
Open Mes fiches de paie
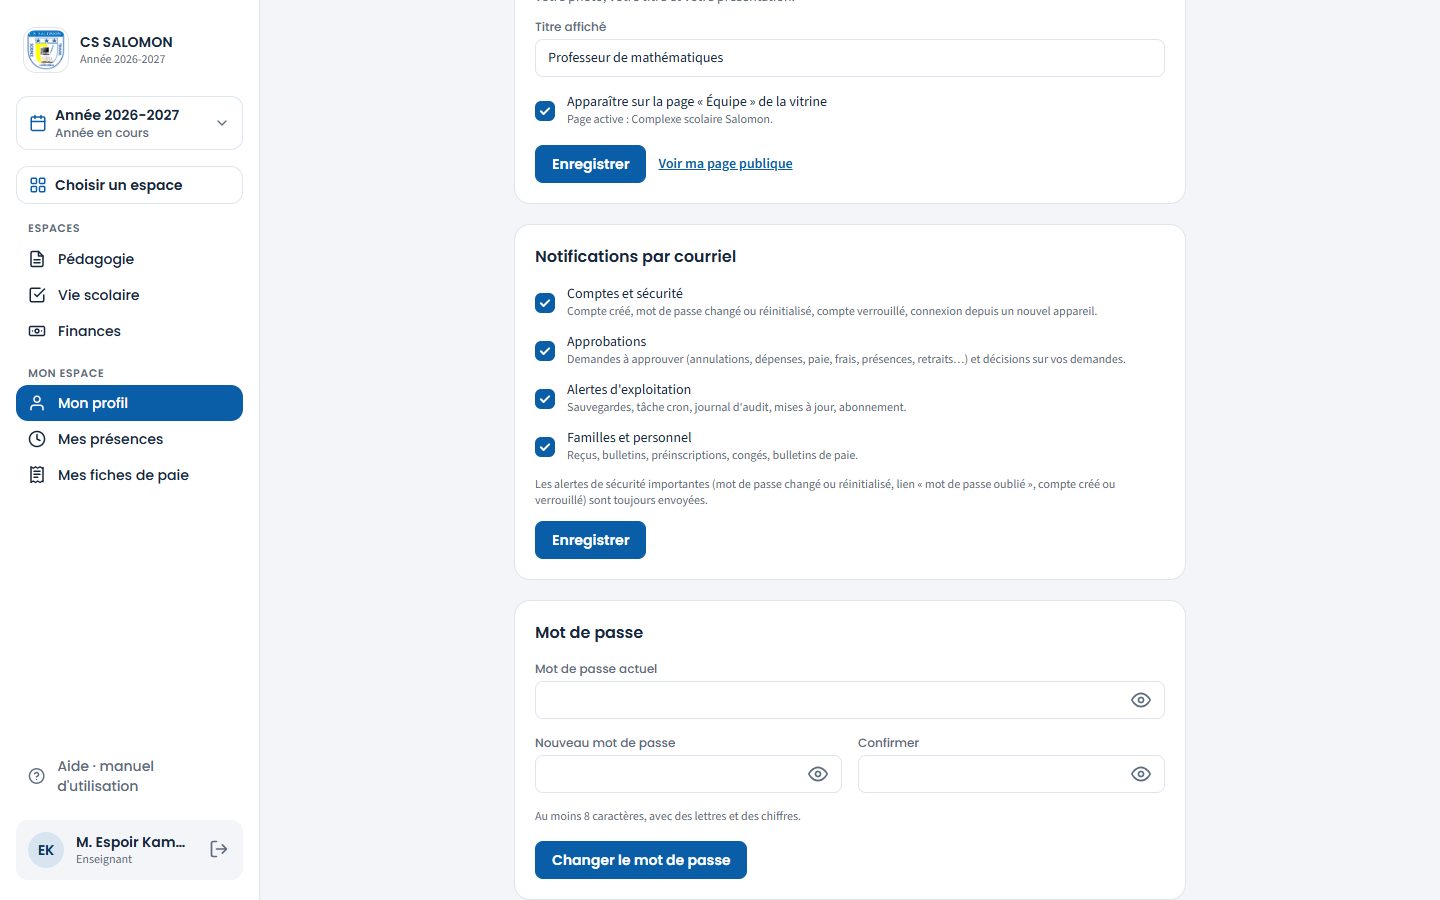tap(130, 475)
